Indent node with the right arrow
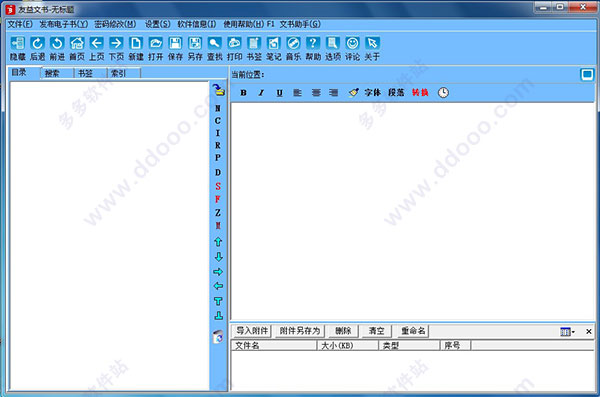The height and width of the screenshot is (397, 600). 218,272
